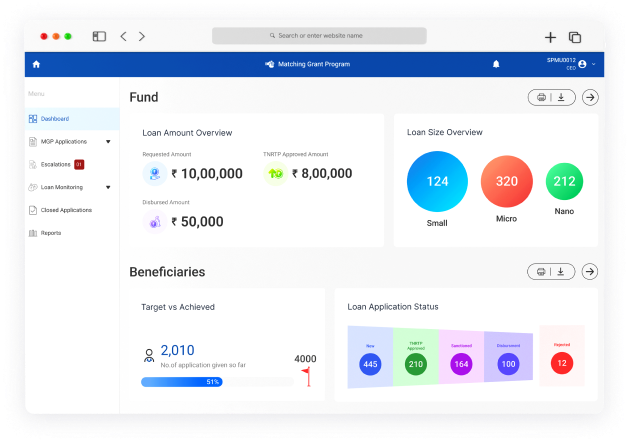
Task: Click the print icon in Fund section
Action: 541,97
